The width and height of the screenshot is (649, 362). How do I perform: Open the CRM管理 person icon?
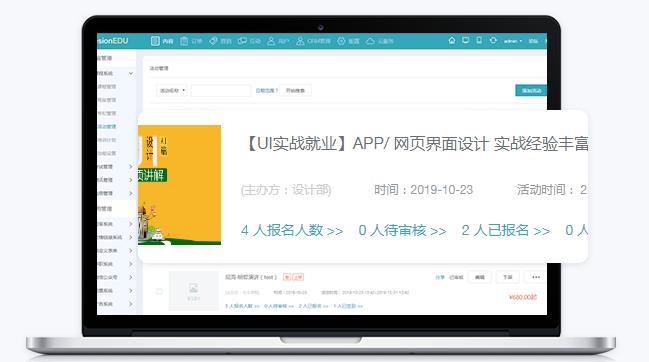coord(300,41)
